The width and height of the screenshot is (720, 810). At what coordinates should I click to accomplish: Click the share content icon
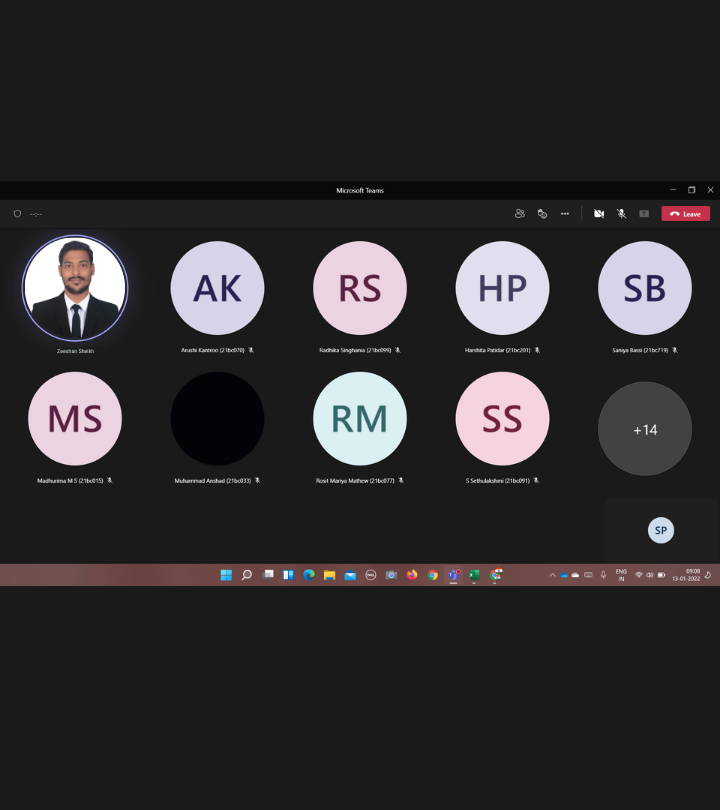click(x=644, y=214)
